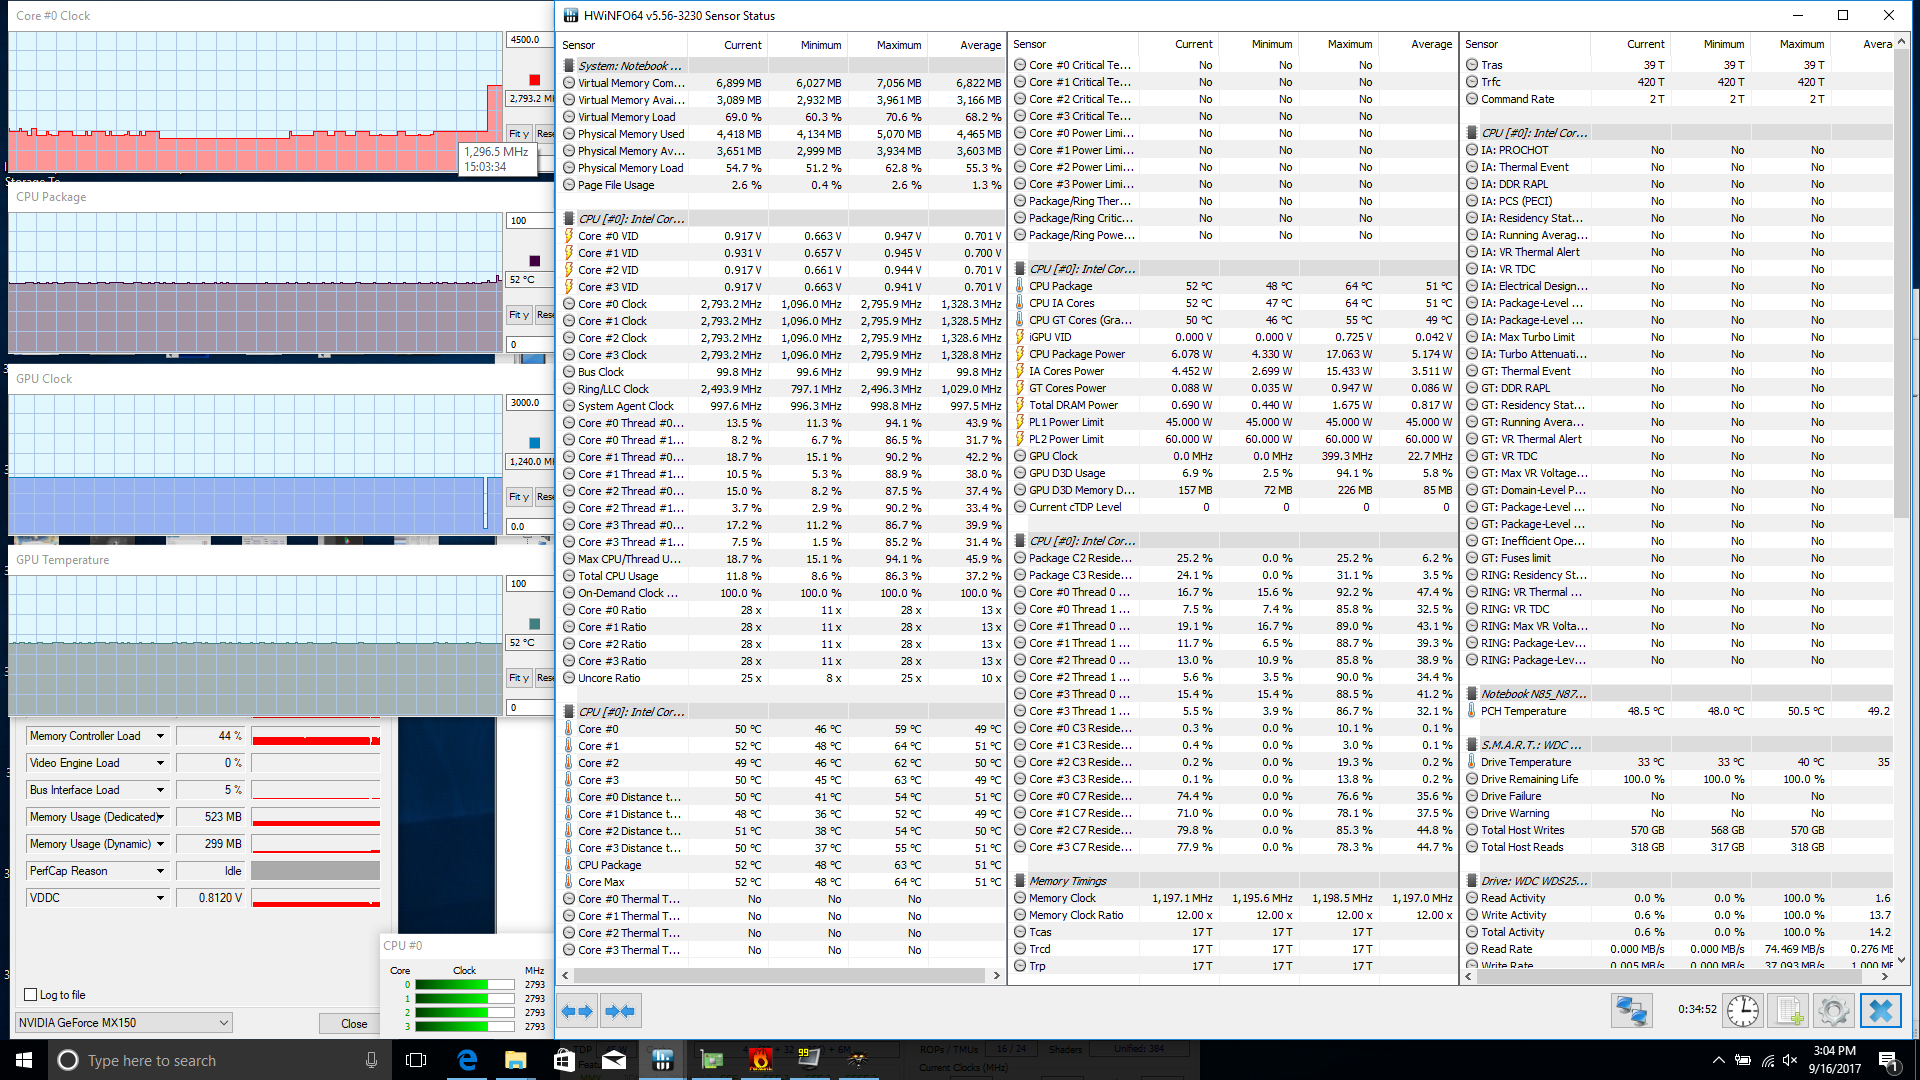Click the Average column header in second panel
Screen dimensions: 1920x1080
click(1418, 44)
